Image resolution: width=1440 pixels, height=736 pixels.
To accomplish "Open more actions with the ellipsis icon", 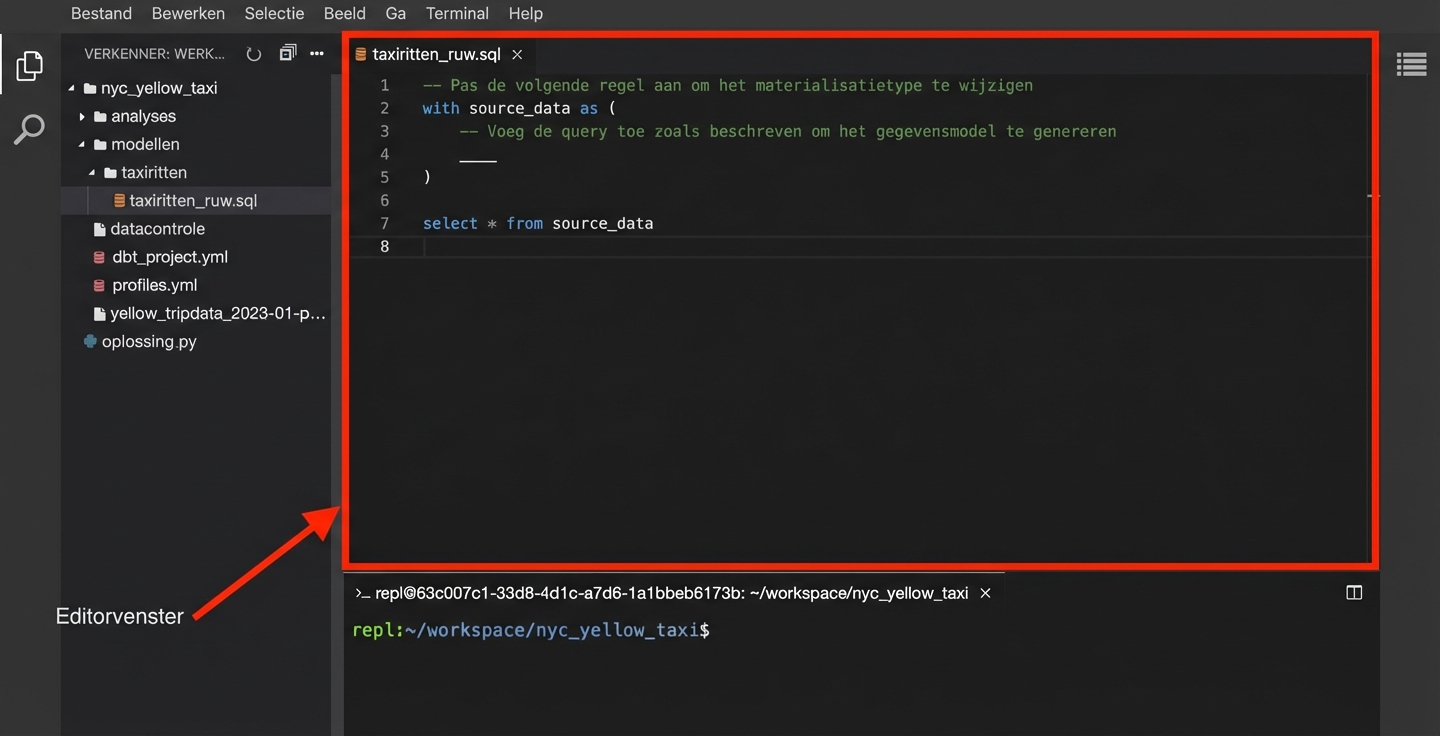I will point(316,53).
